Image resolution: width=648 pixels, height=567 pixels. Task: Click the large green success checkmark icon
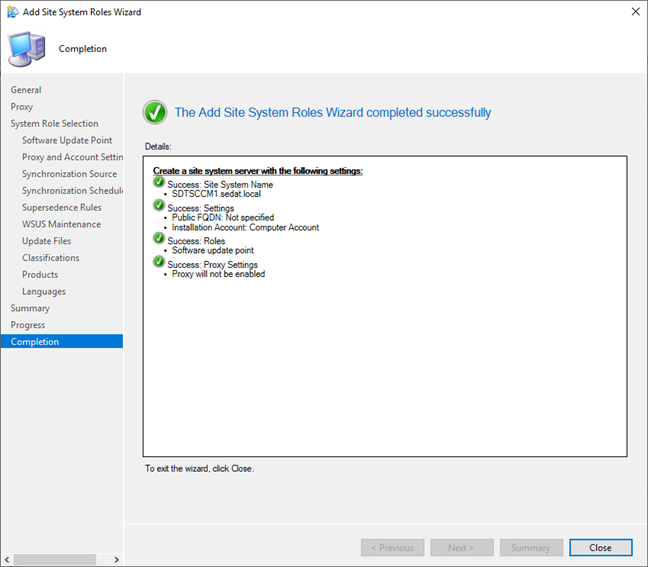click(x=155, y=112)
